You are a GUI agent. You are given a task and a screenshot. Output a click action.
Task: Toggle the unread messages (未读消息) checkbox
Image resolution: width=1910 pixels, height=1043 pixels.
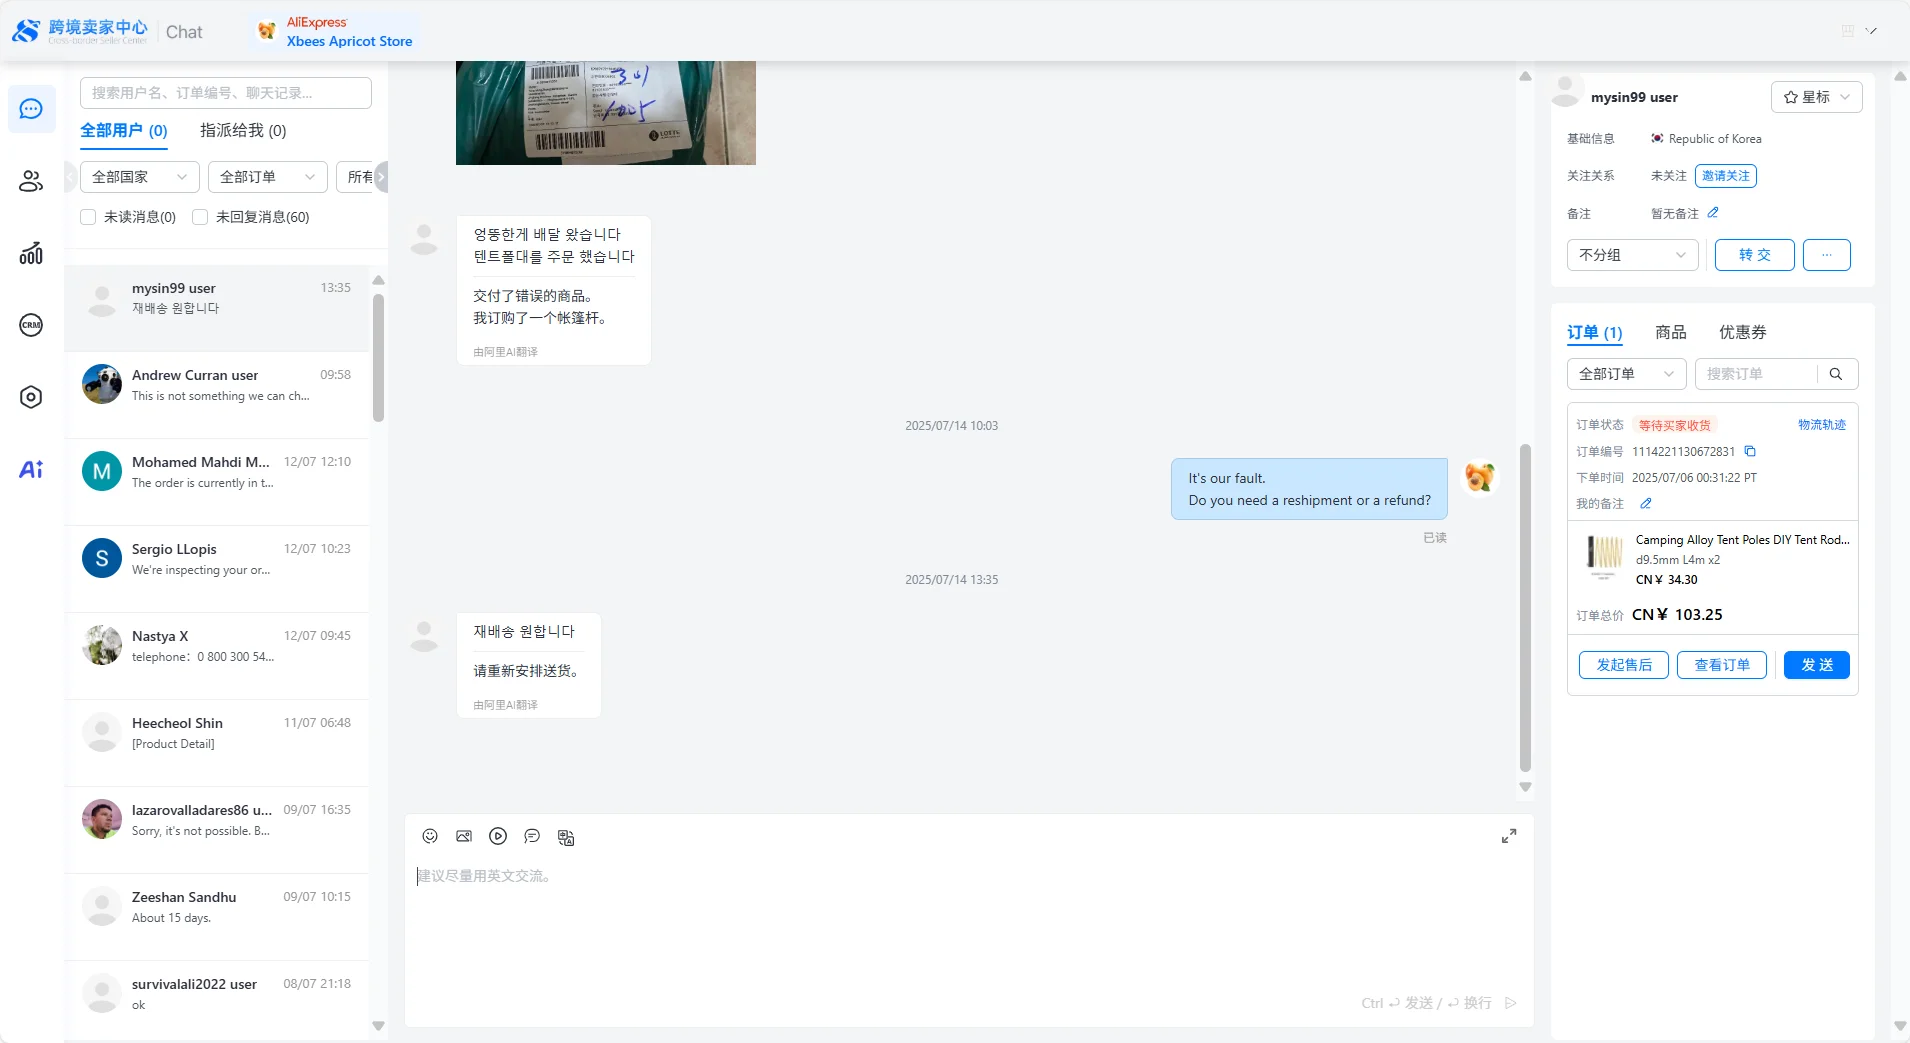tap(88, 217)
